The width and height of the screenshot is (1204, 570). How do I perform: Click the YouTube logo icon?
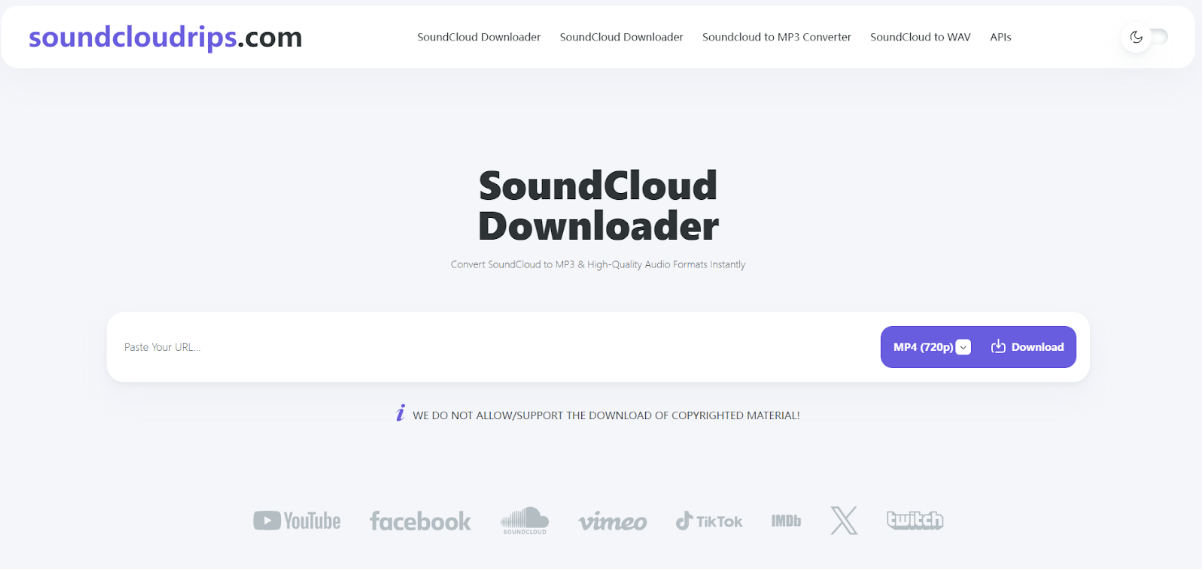pyautogui.click(x=296, y=521)
